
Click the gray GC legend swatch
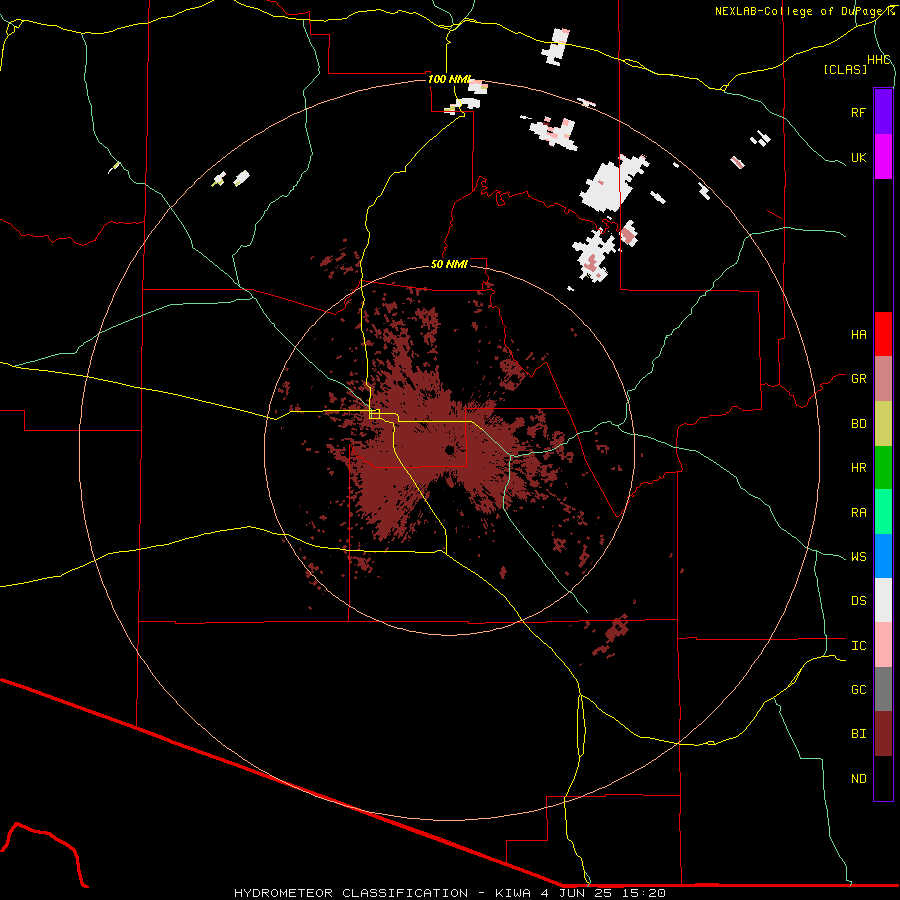(x=883, y=689)
